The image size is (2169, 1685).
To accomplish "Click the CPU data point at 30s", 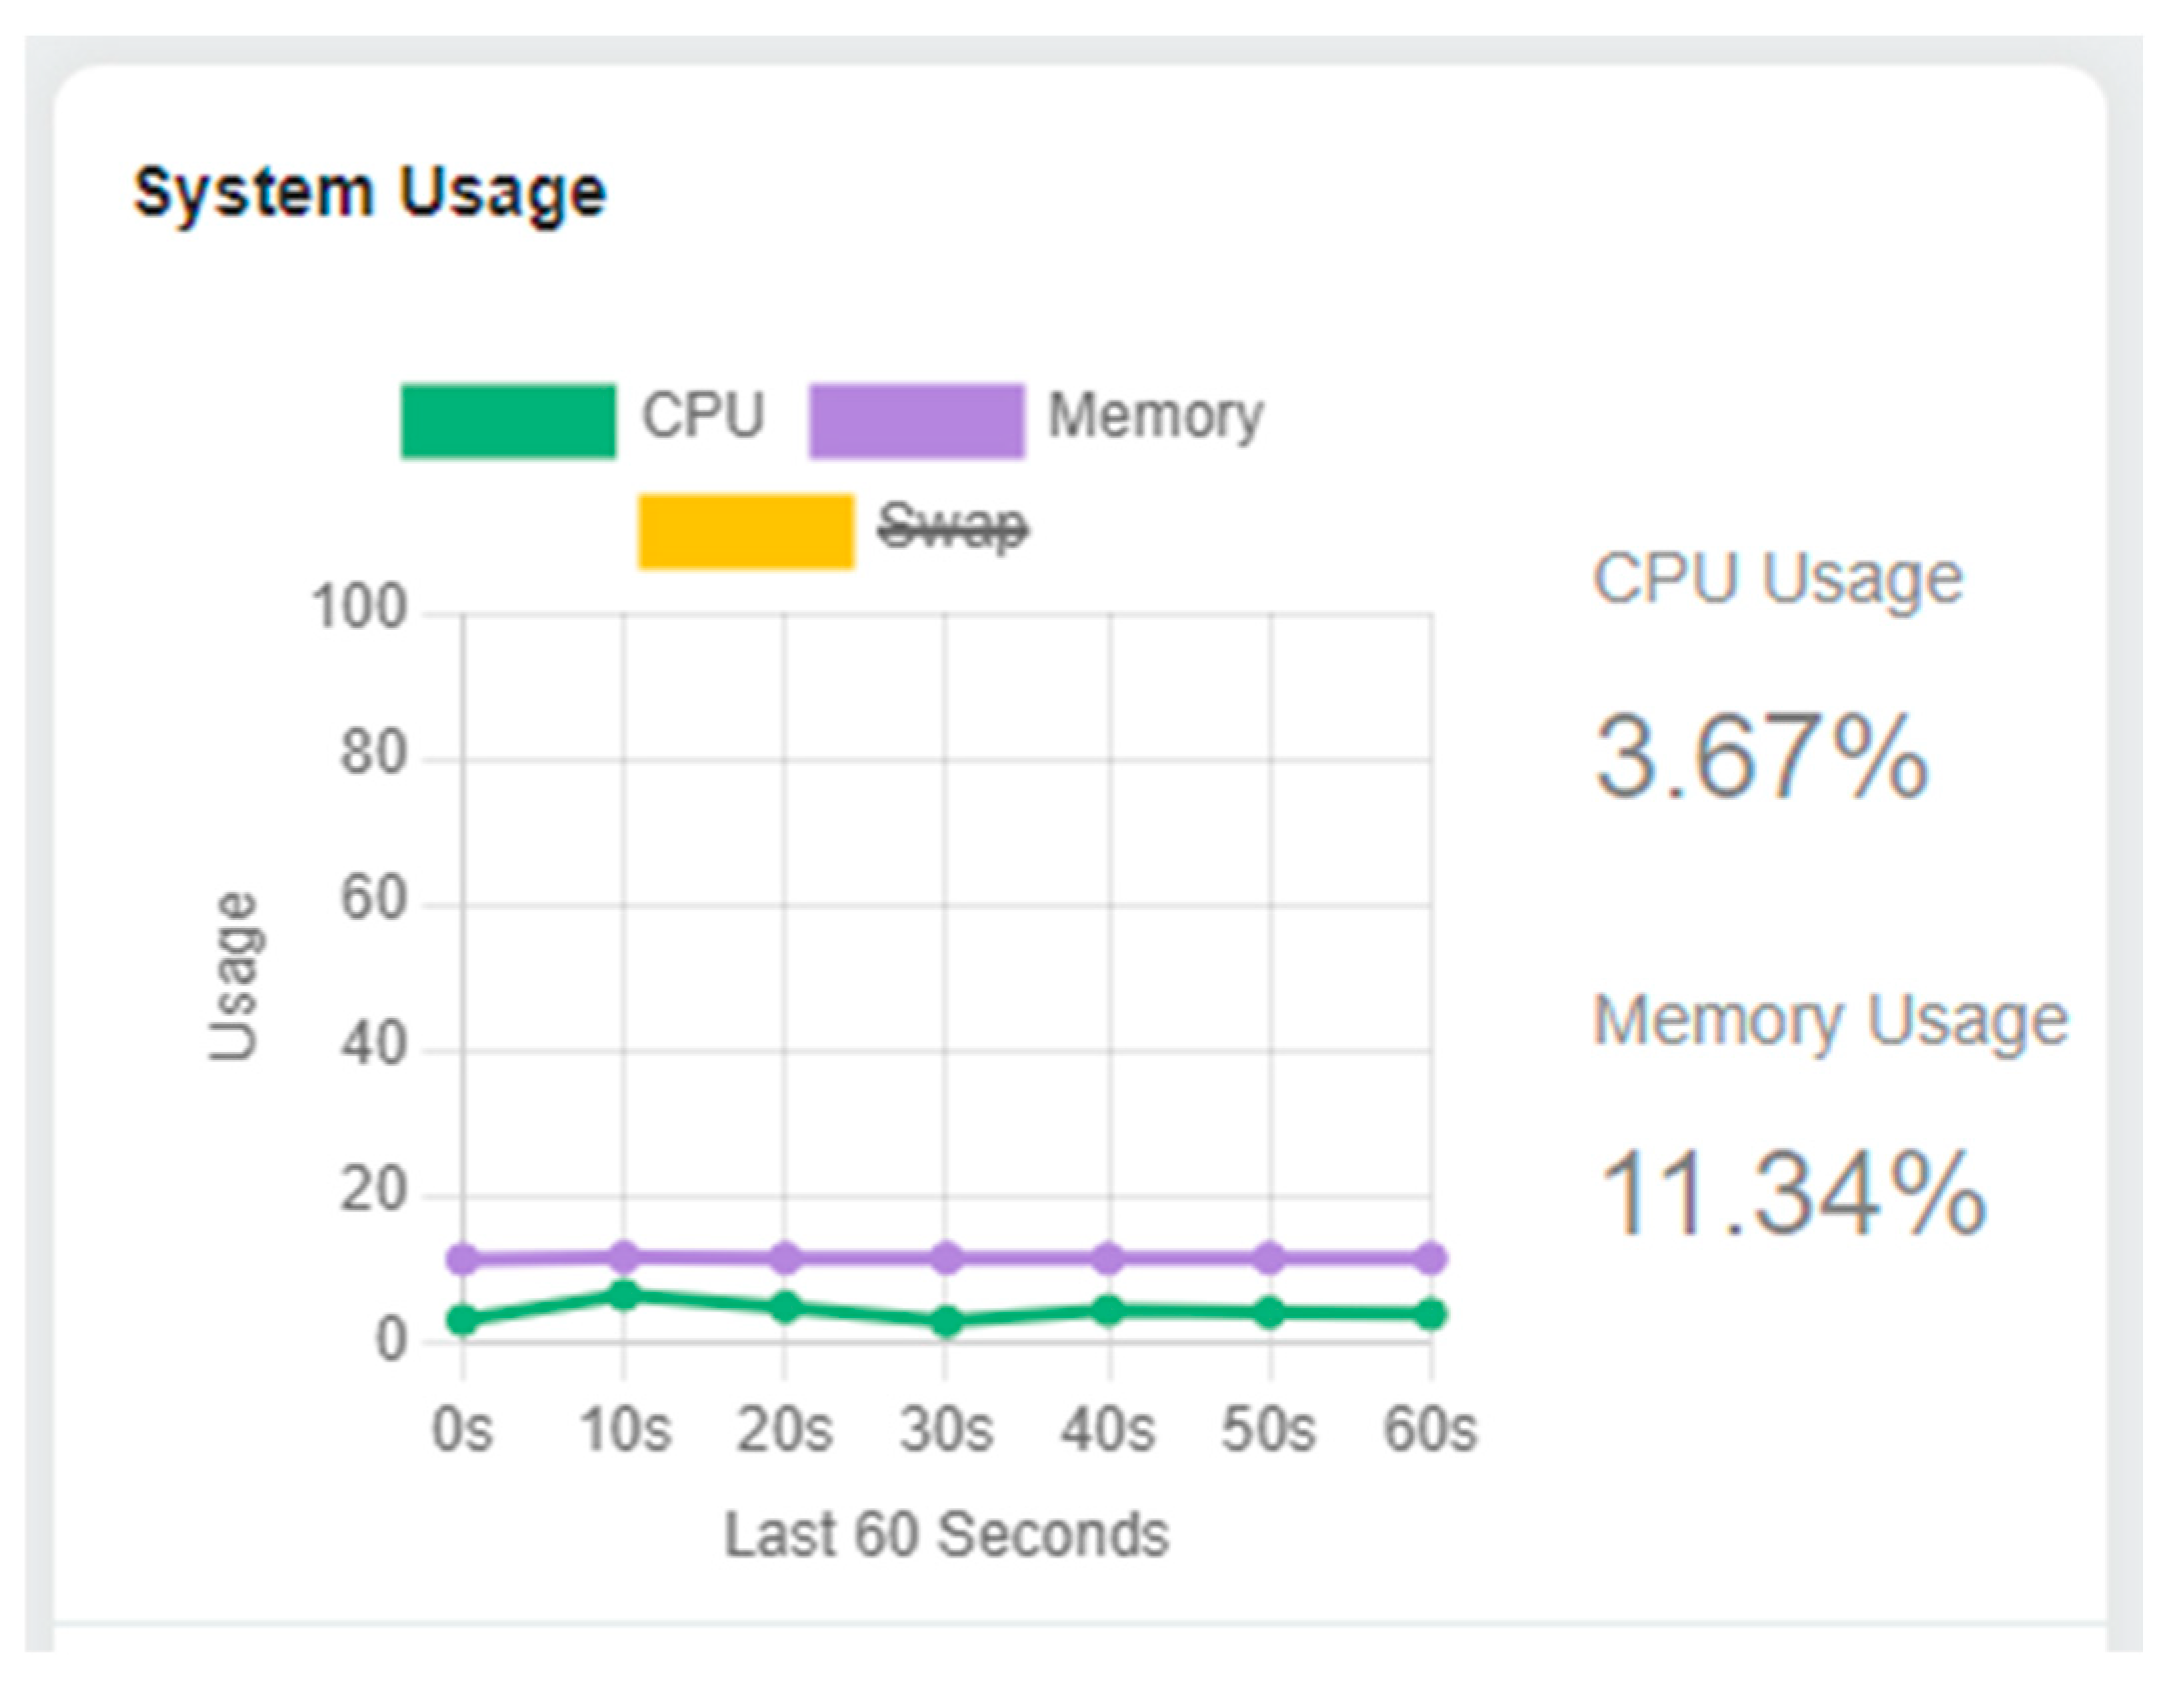I will point(947,1322).
